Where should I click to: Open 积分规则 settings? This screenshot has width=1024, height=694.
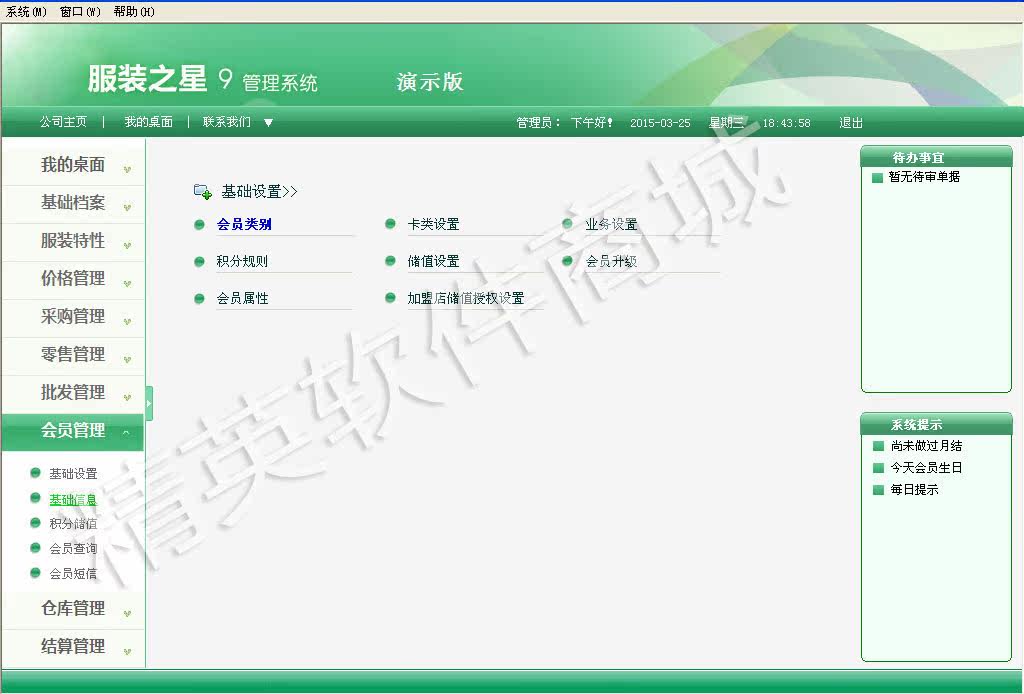click(x=242, y=261)
